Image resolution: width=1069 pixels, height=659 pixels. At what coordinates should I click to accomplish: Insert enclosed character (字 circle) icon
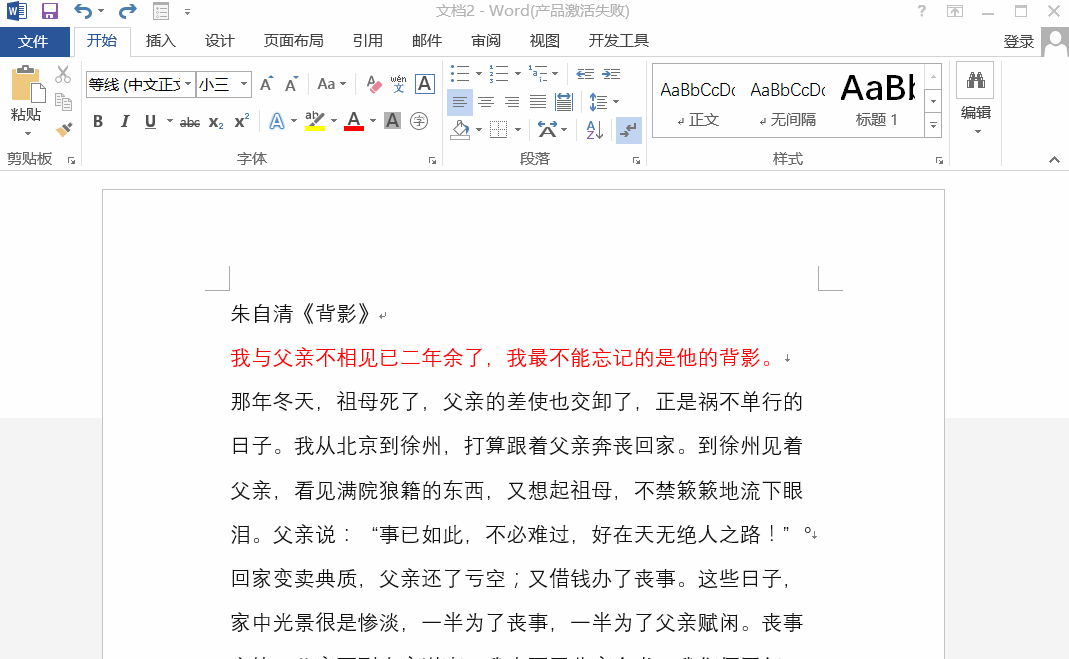(419, 121)
